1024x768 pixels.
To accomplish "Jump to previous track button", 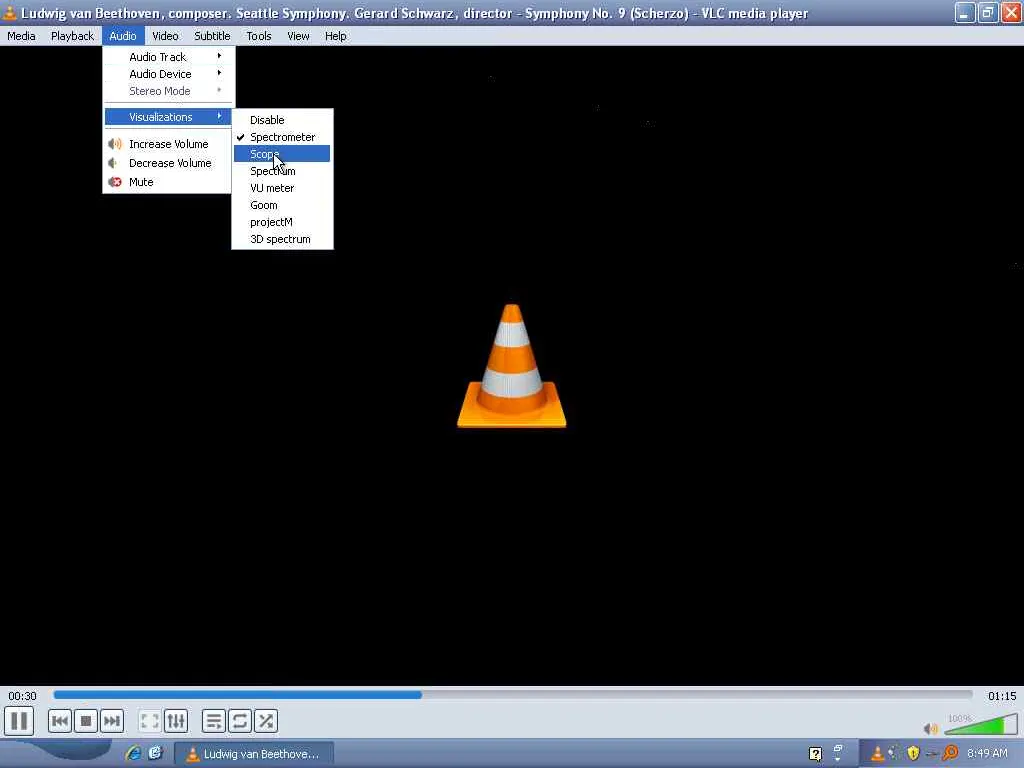I will tap(59, 721).
